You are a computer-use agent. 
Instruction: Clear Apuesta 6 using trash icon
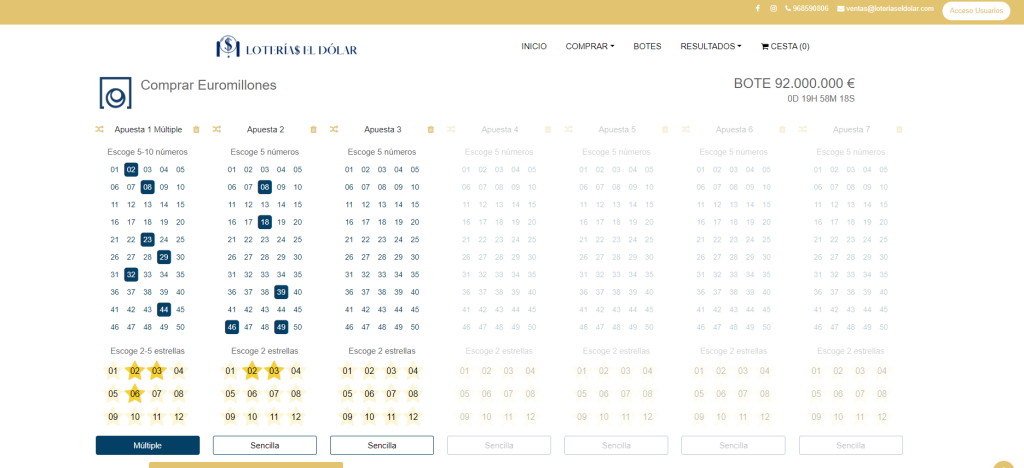tap(782, 129)
